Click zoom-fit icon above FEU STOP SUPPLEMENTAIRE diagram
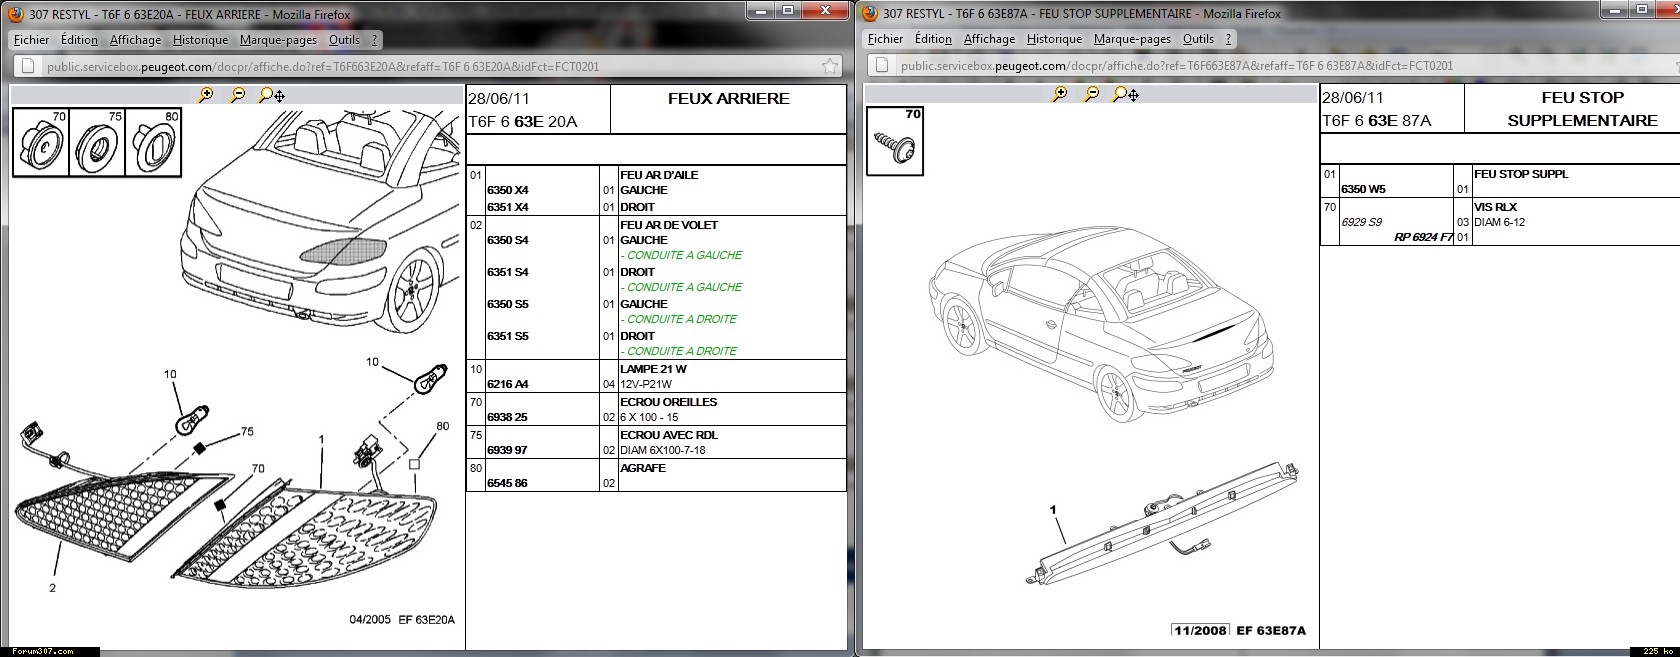Image resolution: width=1680 pixels, height=657 pixels. pos(1126,94)
